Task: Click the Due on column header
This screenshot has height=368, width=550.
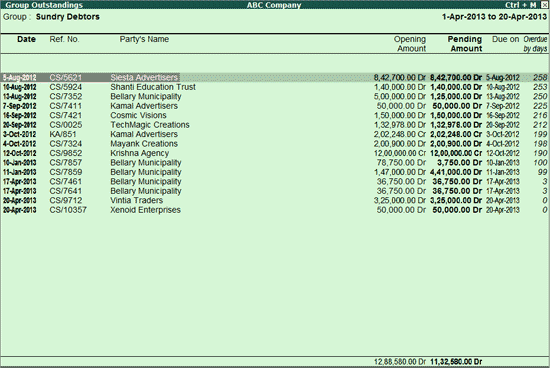Action: 505,39
